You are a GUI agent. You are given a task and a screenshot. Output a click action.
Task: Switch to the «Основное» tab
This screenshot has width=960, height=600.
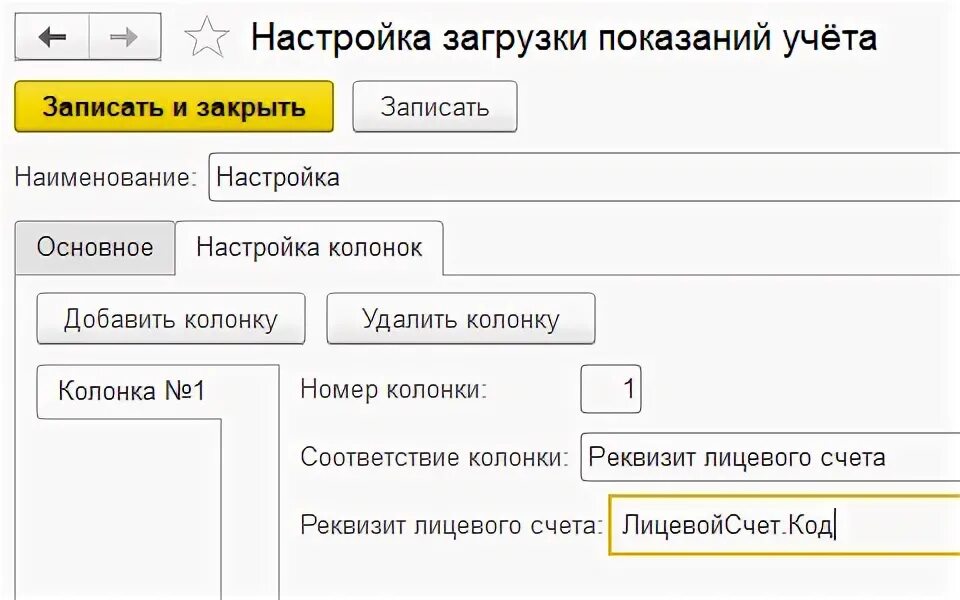[x=95, y=247]
